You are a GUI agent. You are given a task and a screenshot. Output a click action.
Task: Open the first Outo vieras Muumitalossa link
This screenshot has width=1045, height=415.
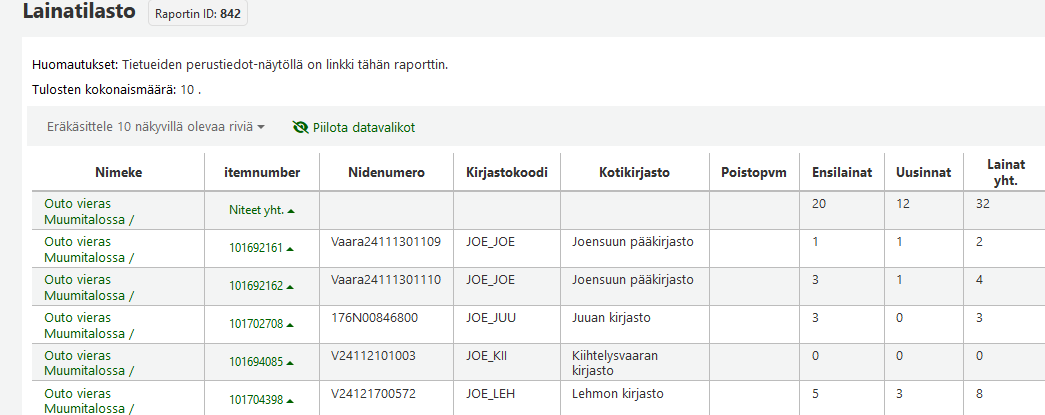[x=88, y=210]
